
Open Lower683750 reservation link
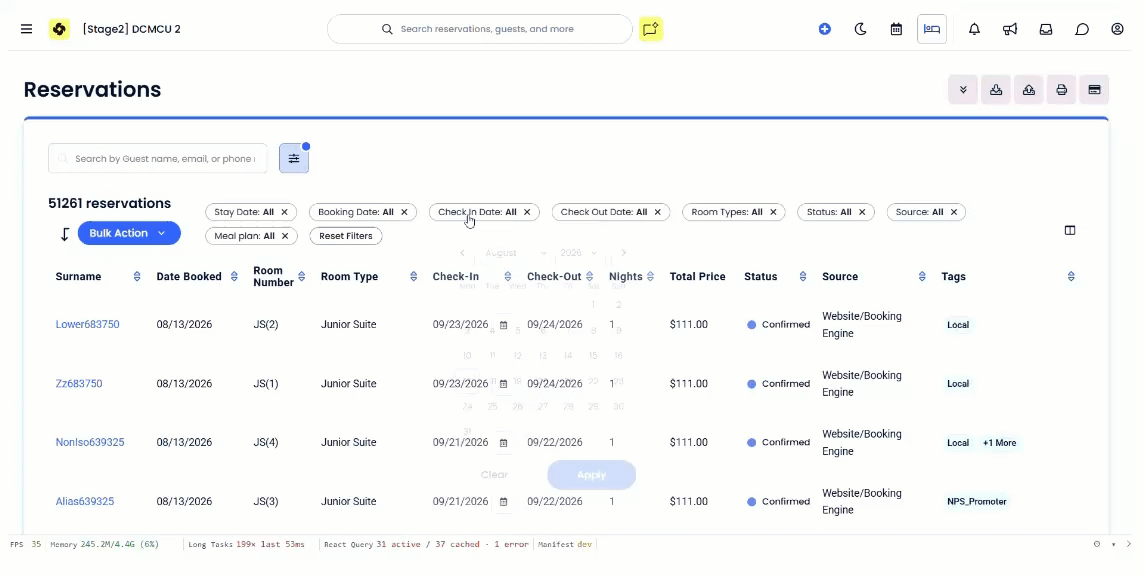pyautogui.click(x=88, y=324)
